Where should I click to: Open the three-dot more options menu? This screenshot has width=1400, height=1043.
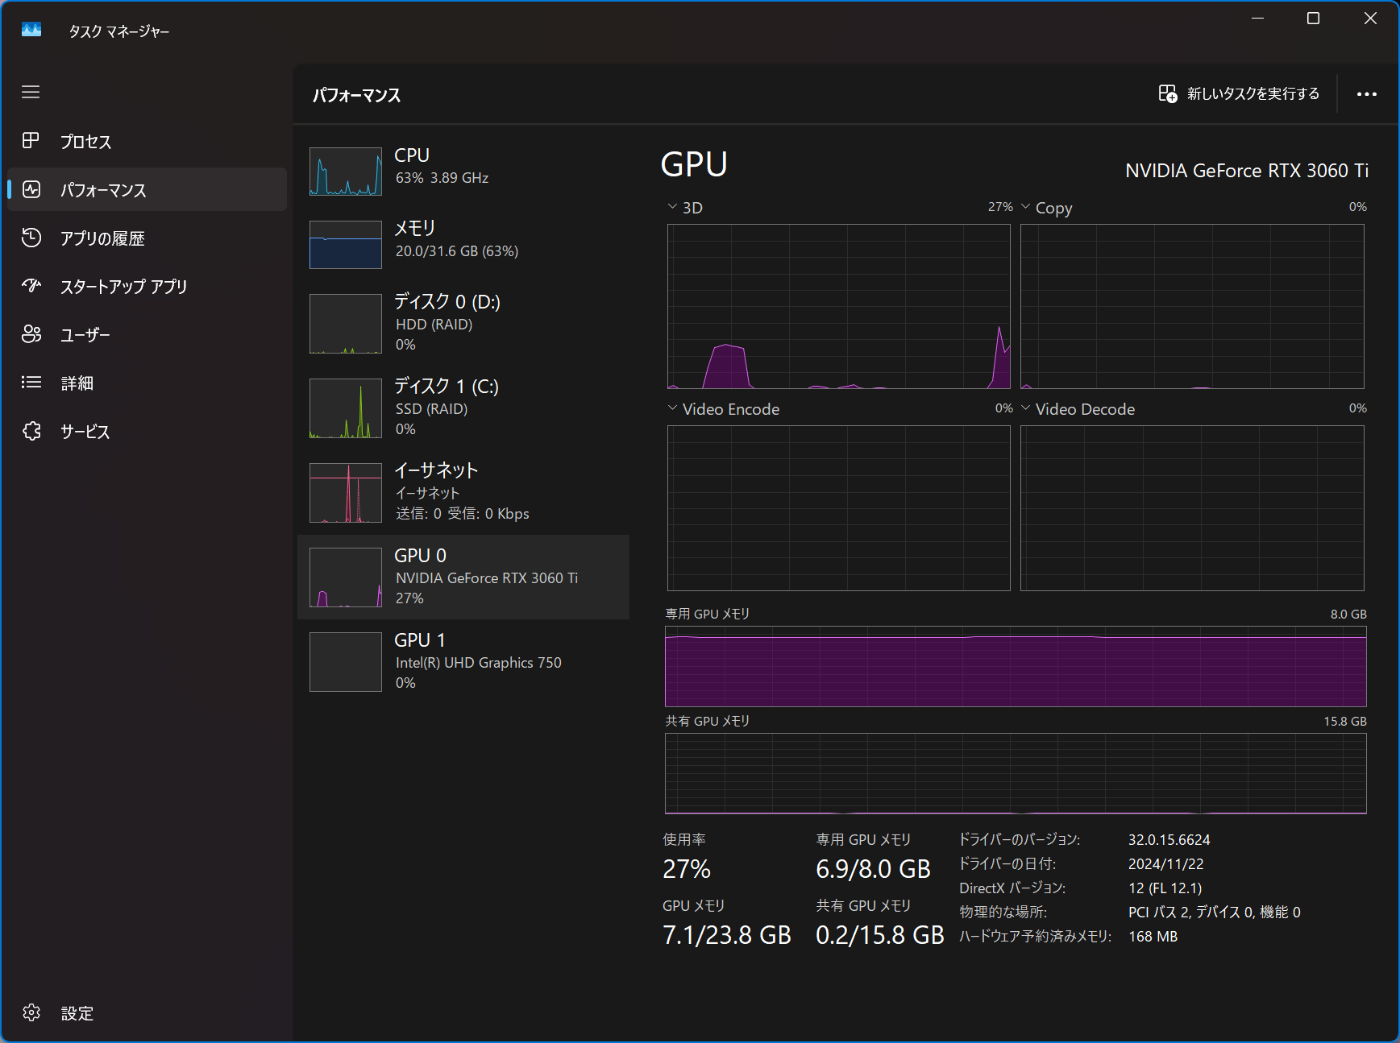(x=1367, y=94)
